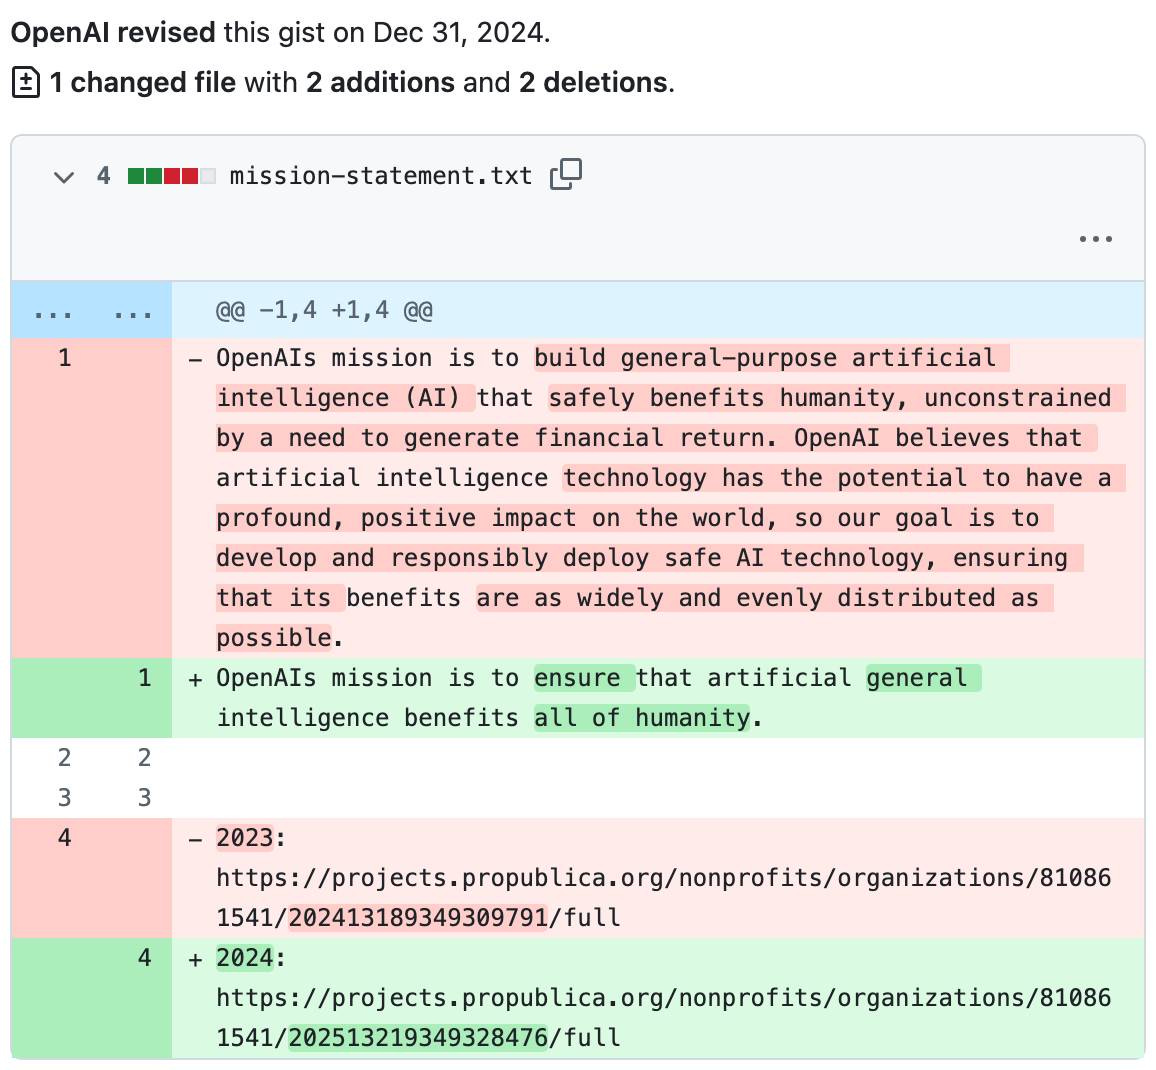Click the OpenAI revised author link
This screenshot has width=1156, height=1070.
pos(110,31)
